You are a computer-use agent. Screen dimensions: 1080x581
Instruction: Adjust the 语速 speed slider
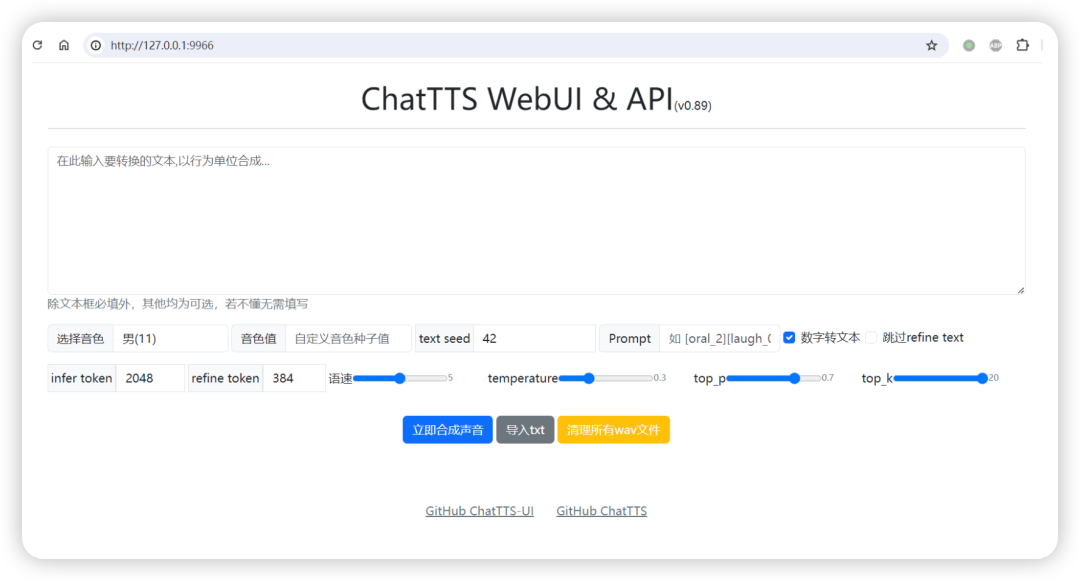(x=399, y=378)
